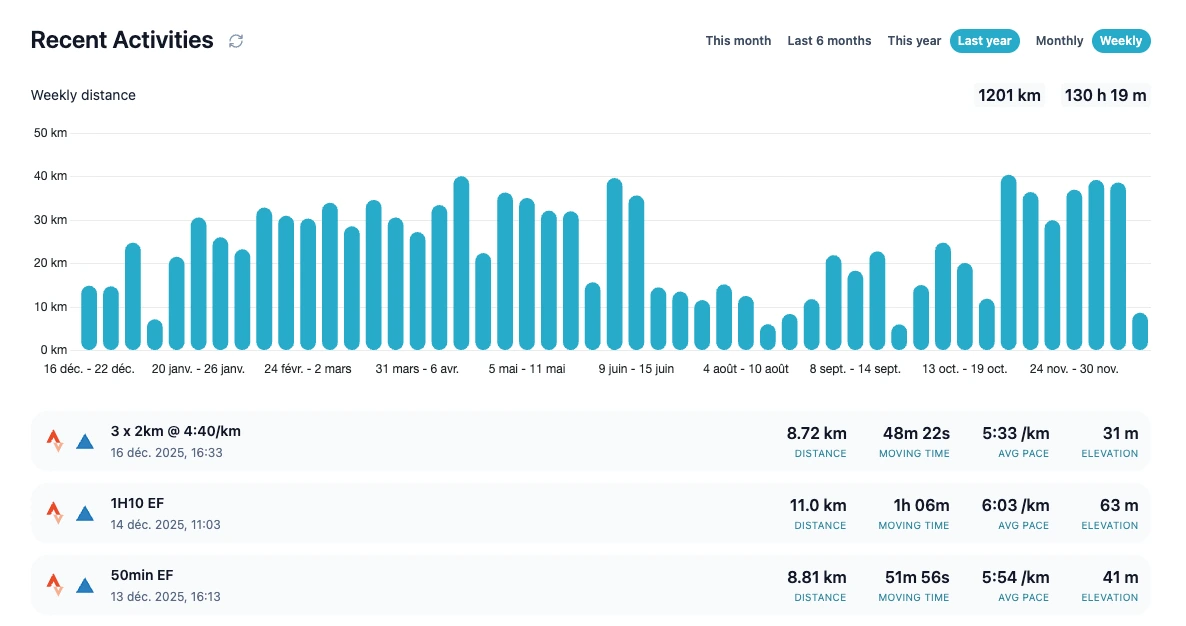The width and height of the screenshot is (1186, 626).
Task: Open the 3 x 2km @ 4:40/km activity
Action: [x=175, y=431]
